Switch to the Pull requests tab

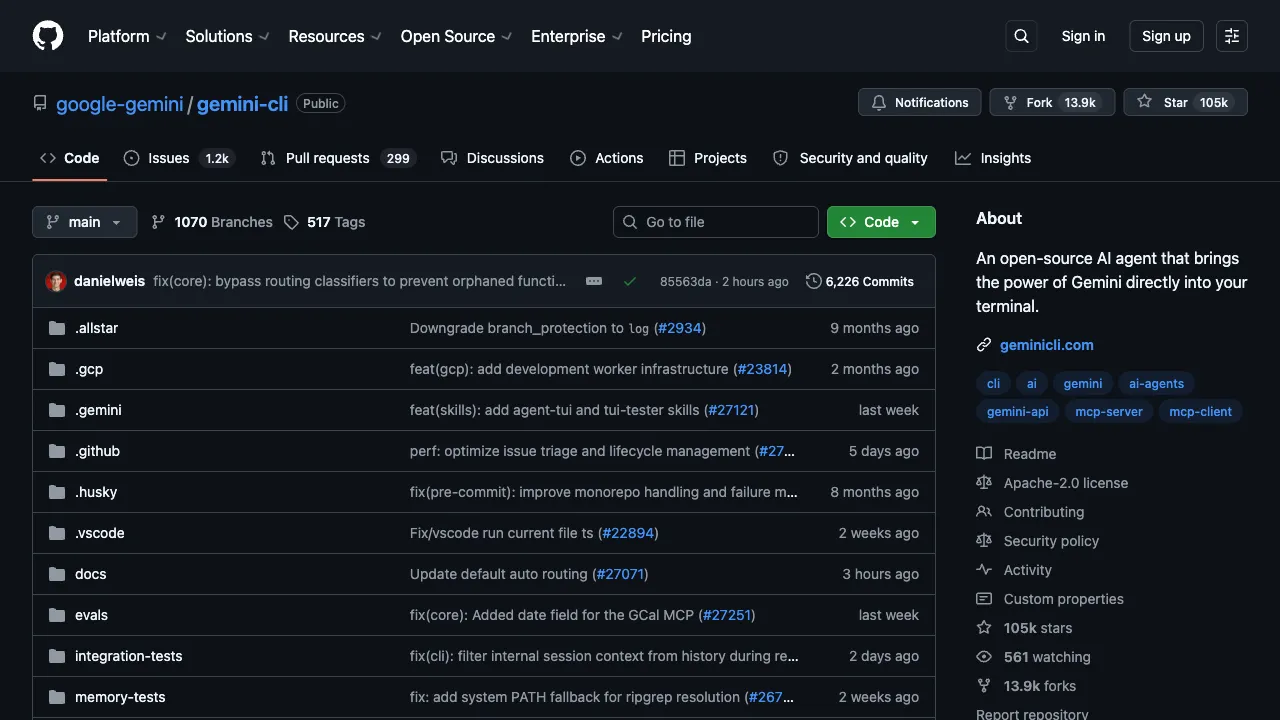[x=337, y=158]
